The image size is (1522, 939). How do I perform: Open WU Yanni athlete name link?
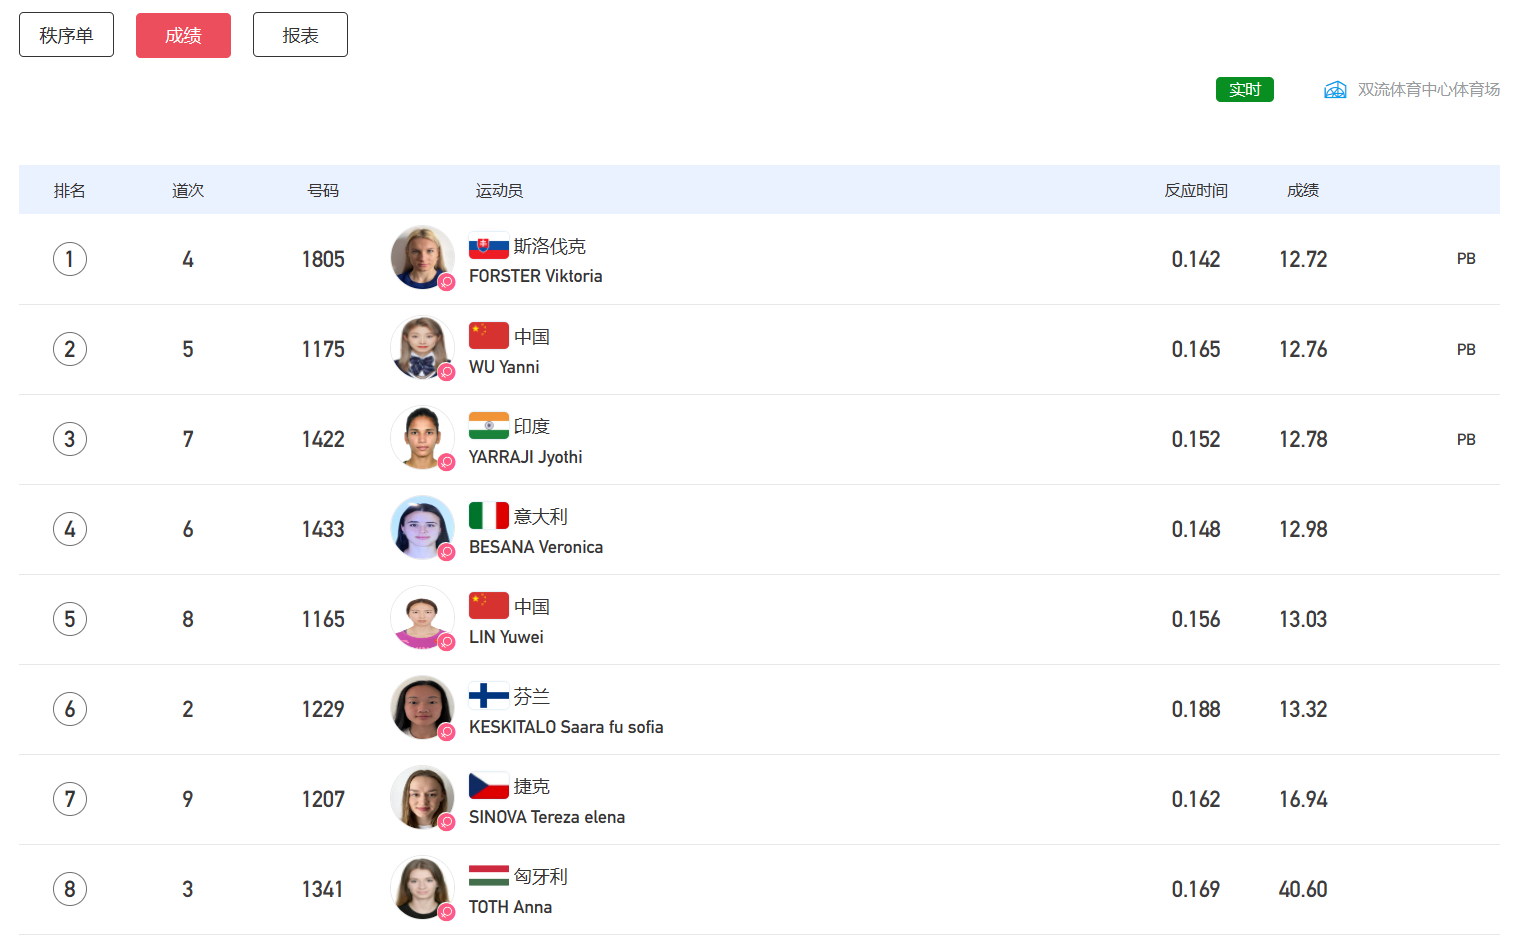point(504,367)
